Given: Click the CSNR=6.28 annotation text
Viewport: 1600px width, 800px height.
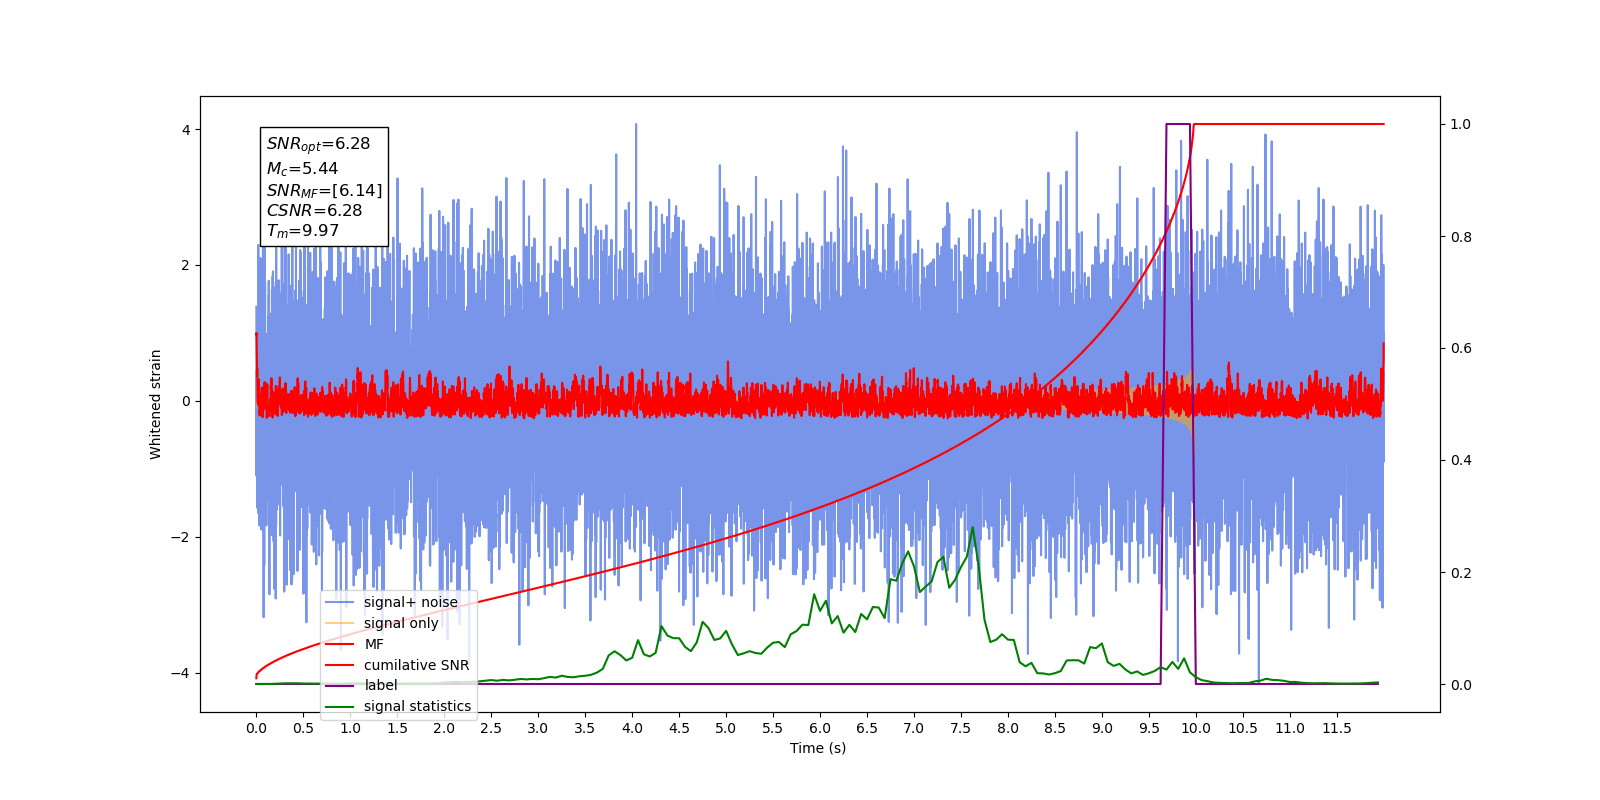Looking at the screenshot, I should (x=314, y=210).
